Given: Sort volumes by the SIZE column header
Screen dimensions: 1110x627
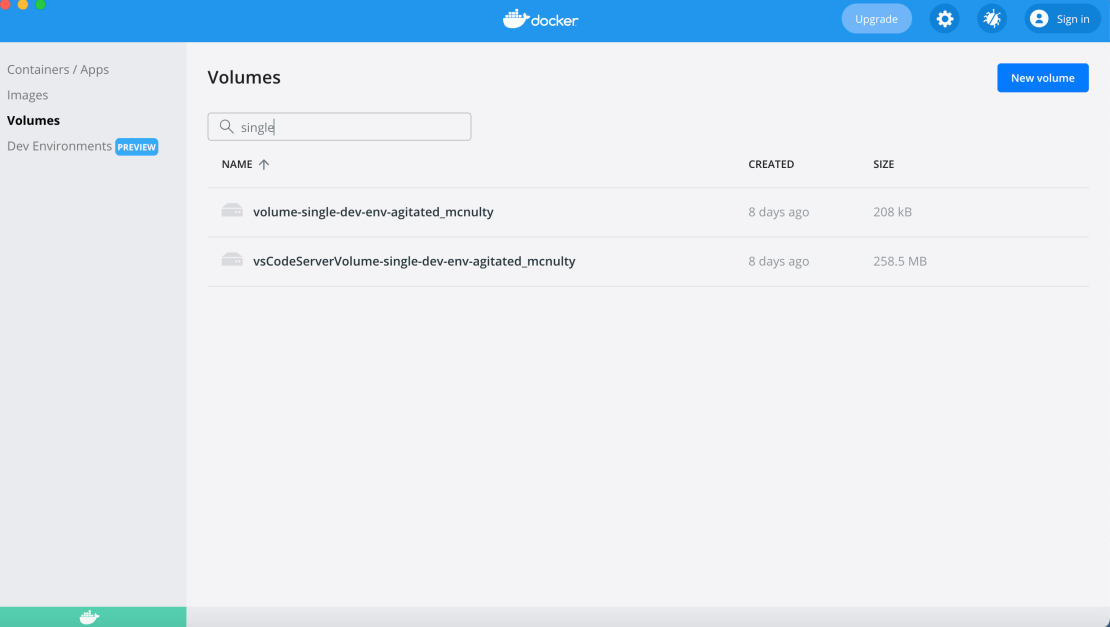Looking at the screenshot, I should point(883,164).
